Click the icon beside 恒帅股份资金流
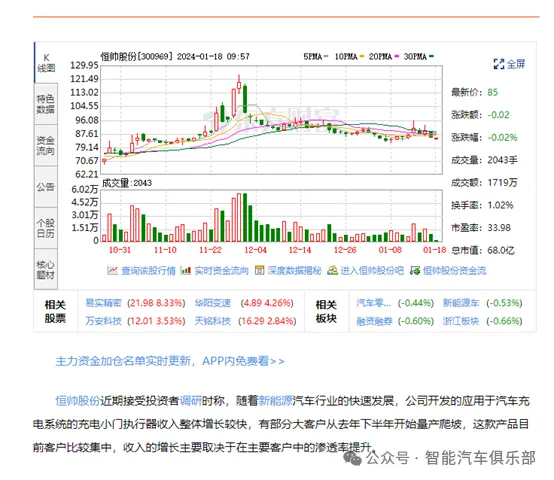The image size is (554, 480). pyautogui.click(x=415, y=271)
